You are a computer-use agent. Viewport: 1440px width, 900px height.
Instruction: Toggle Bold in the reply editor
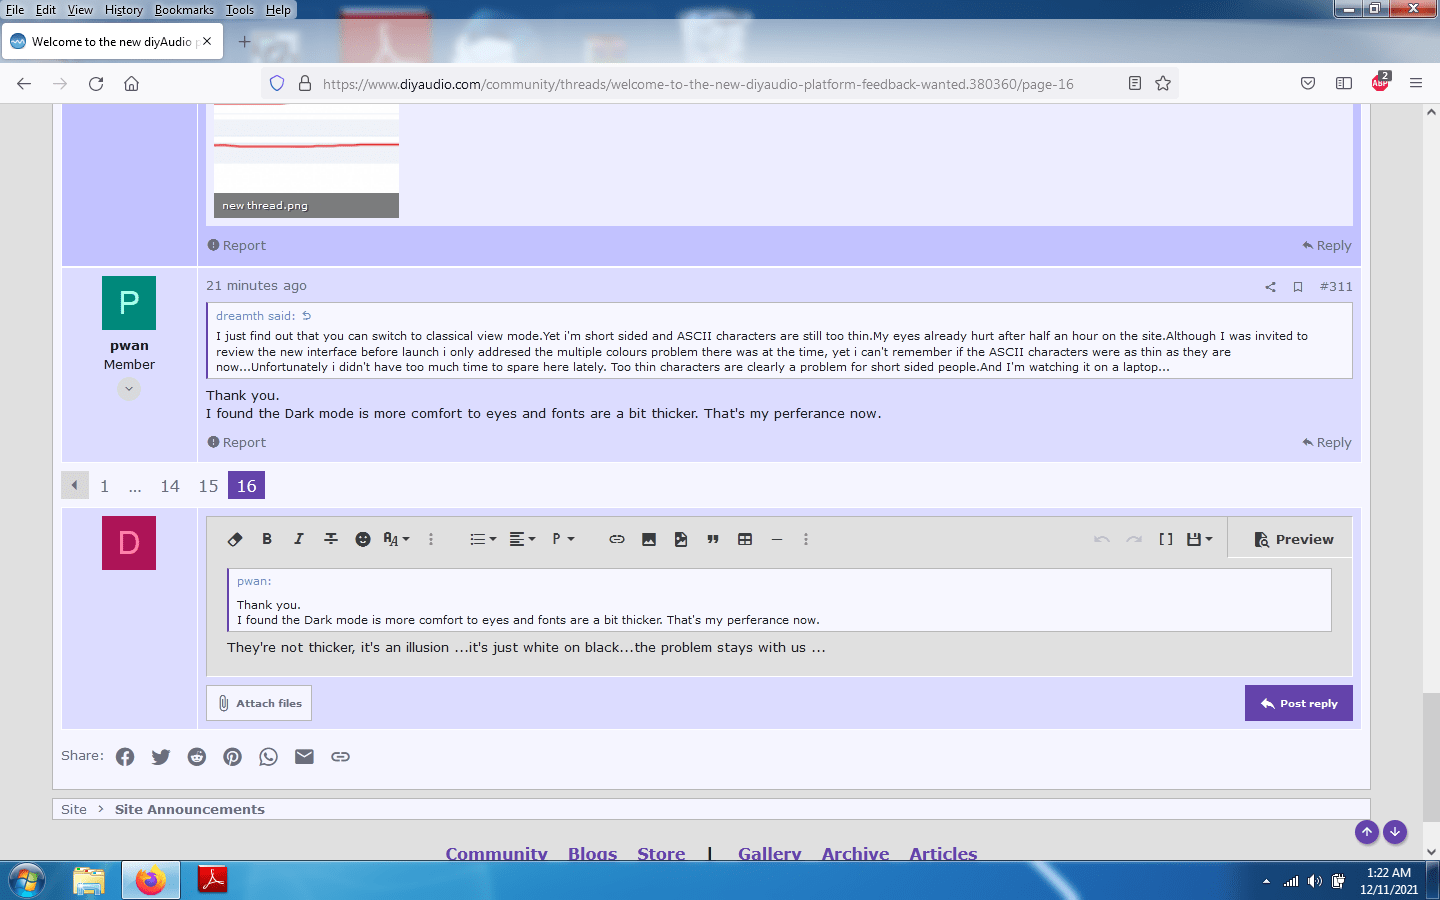(267, 539)
